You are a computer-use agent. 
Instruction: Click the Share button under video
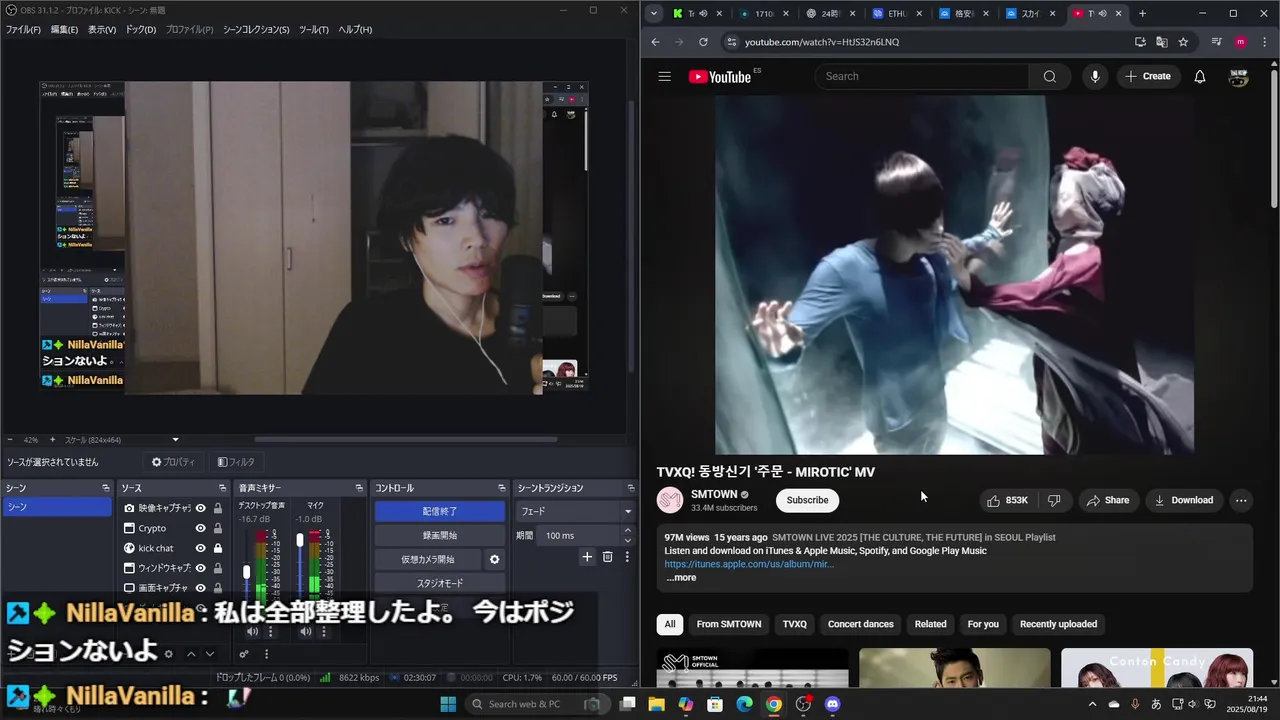(x=1108, y=500)
